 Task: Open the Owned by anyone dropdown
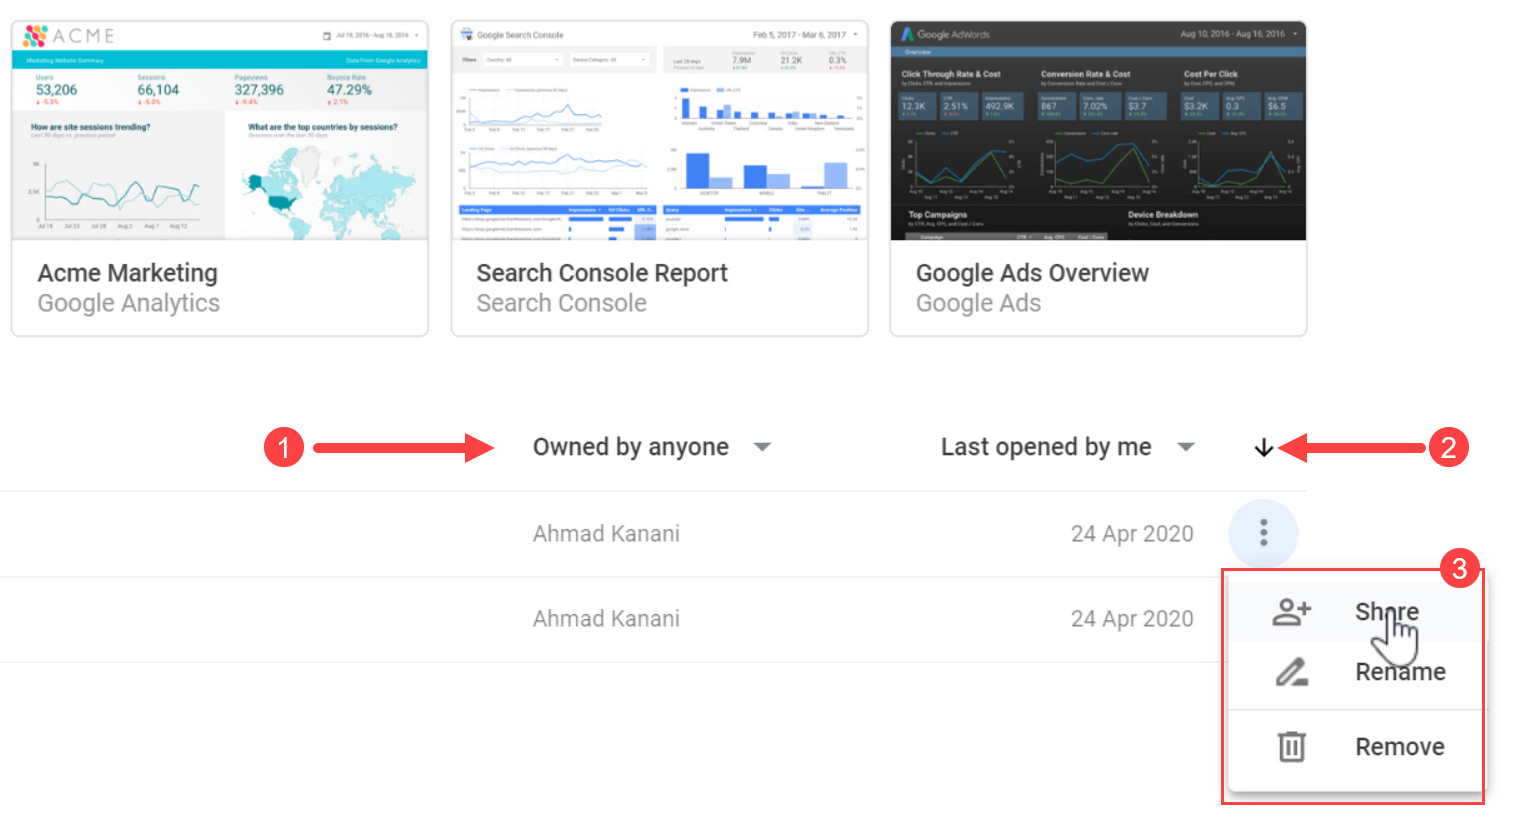[x=652, y=447]
